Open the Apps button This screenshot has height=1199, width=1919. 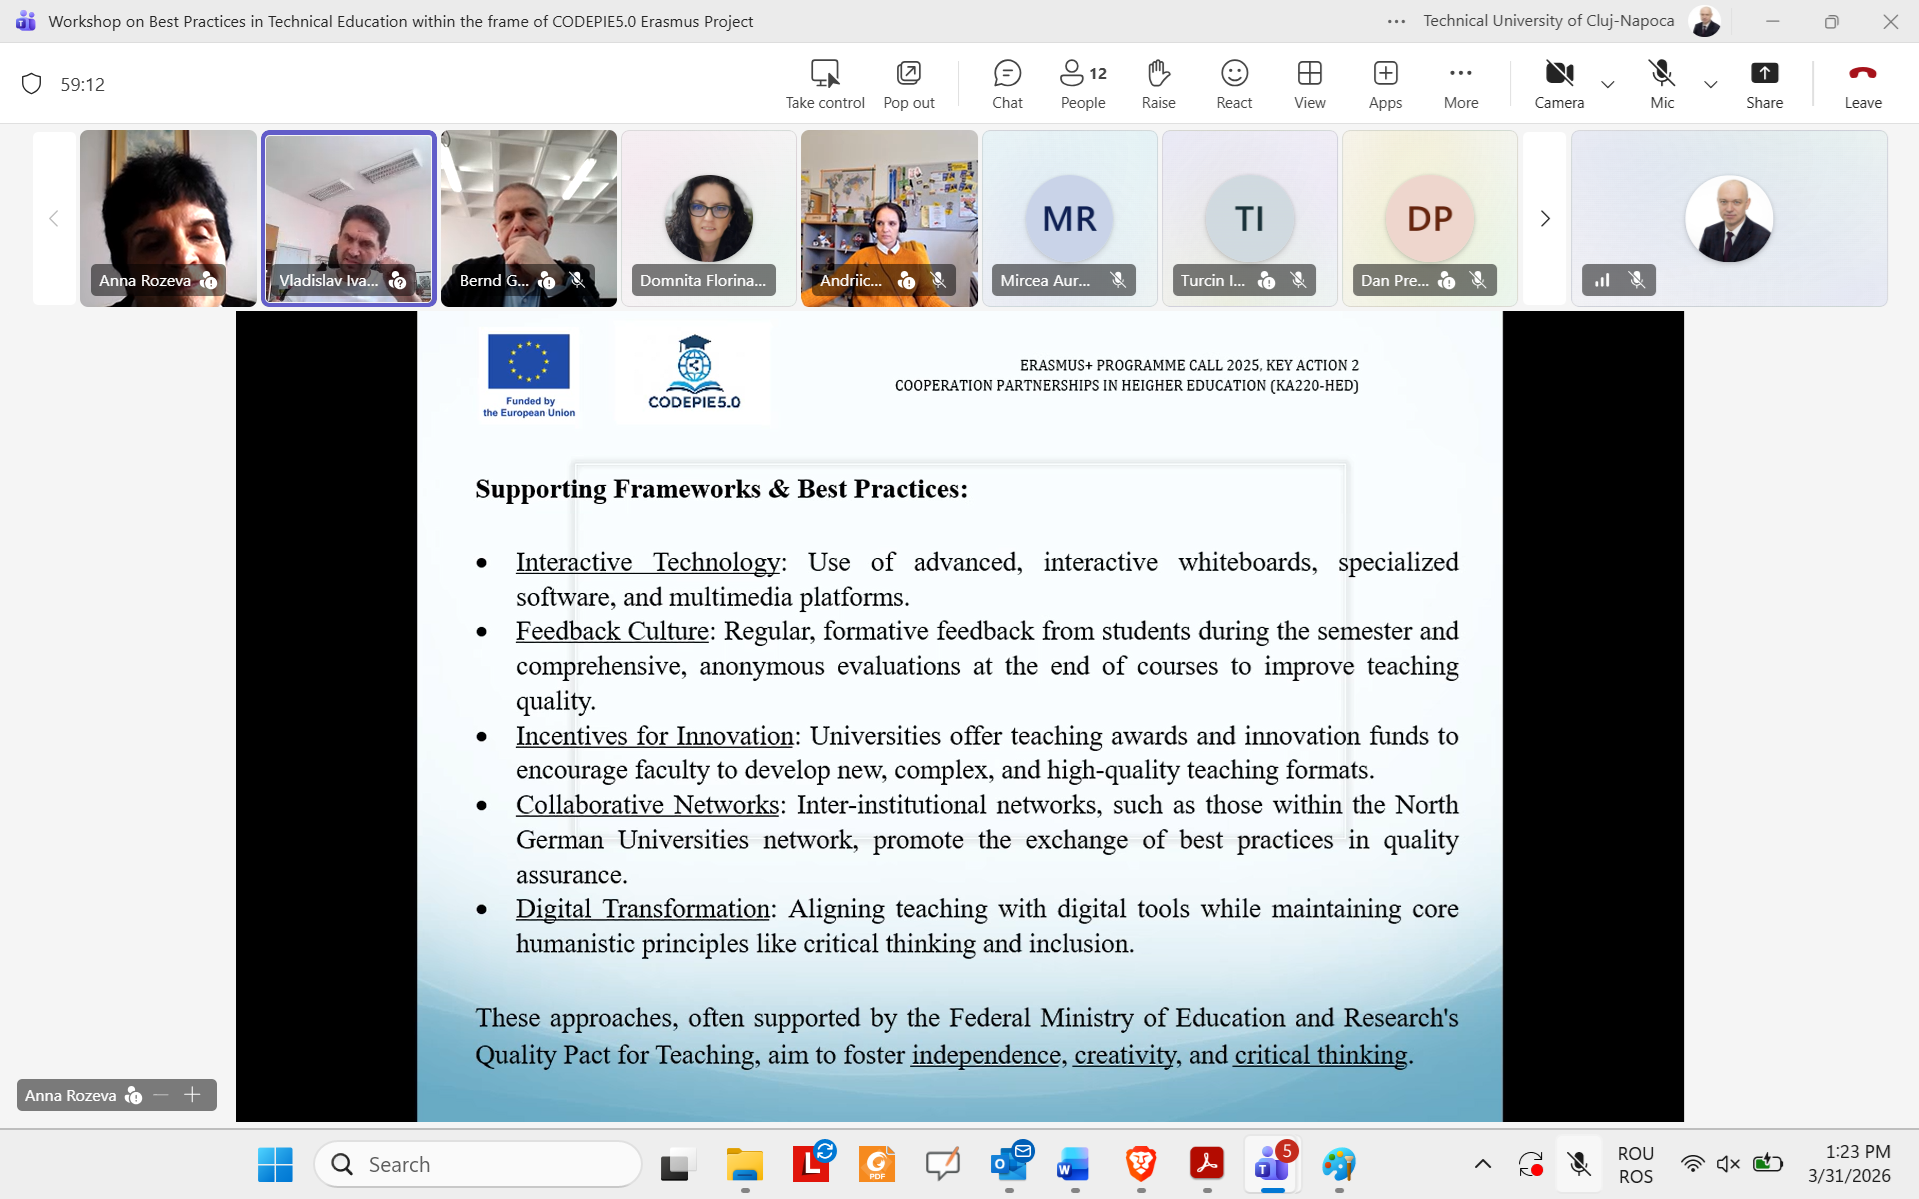point(1385,84)
